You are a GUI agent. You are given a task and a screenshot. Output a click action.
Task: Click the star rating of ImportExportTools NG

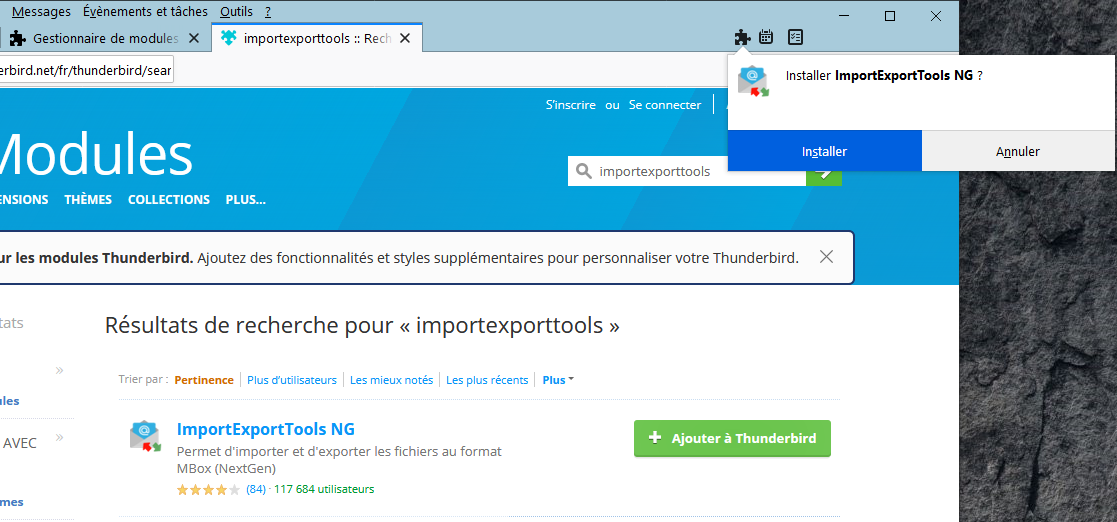[209, 489]
